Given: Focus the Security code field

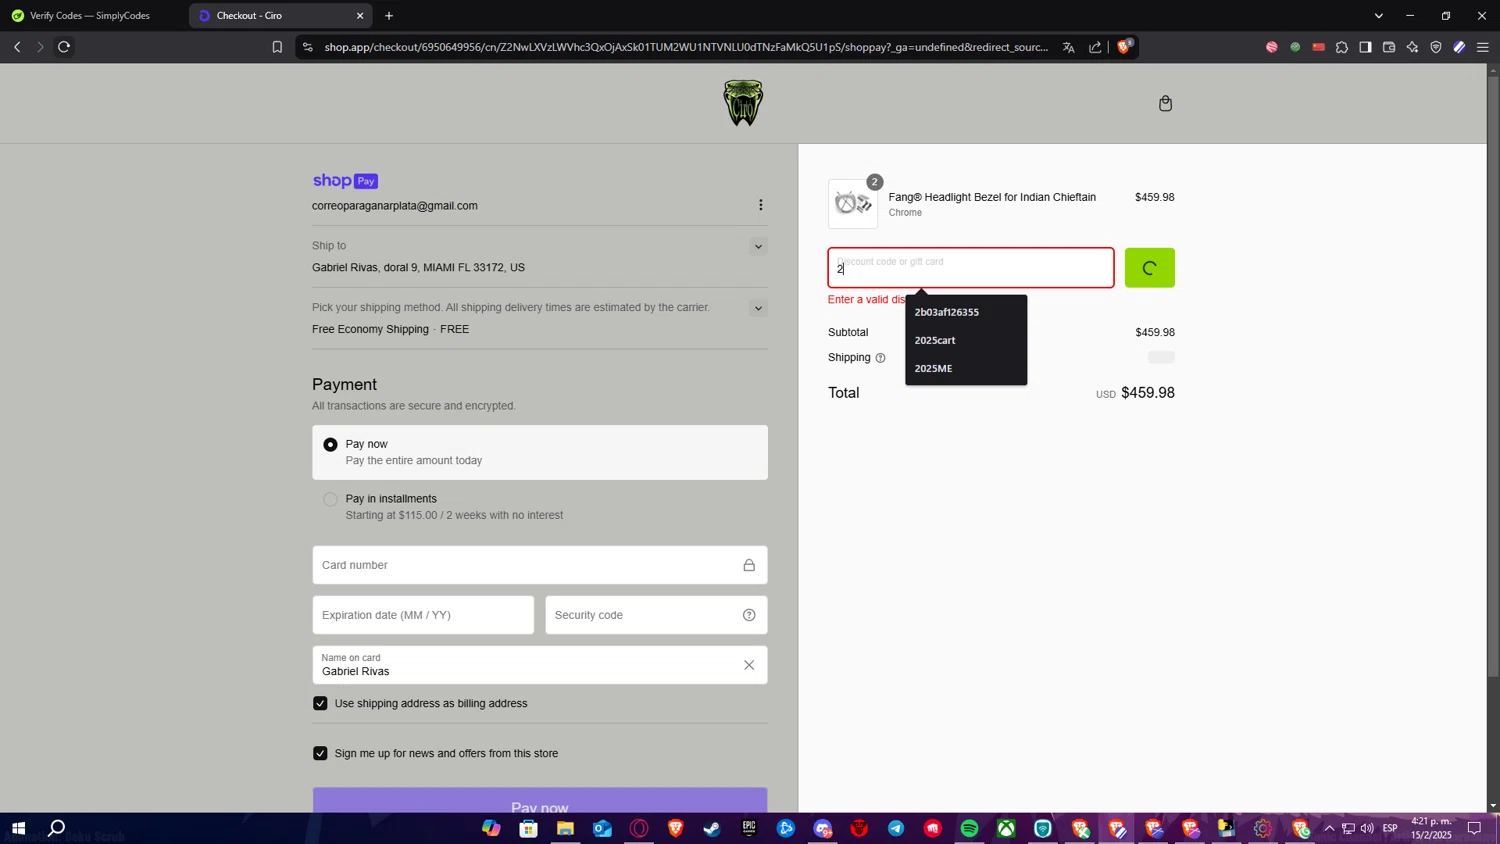Looking at the screenshot, I should tap(656, 615).
